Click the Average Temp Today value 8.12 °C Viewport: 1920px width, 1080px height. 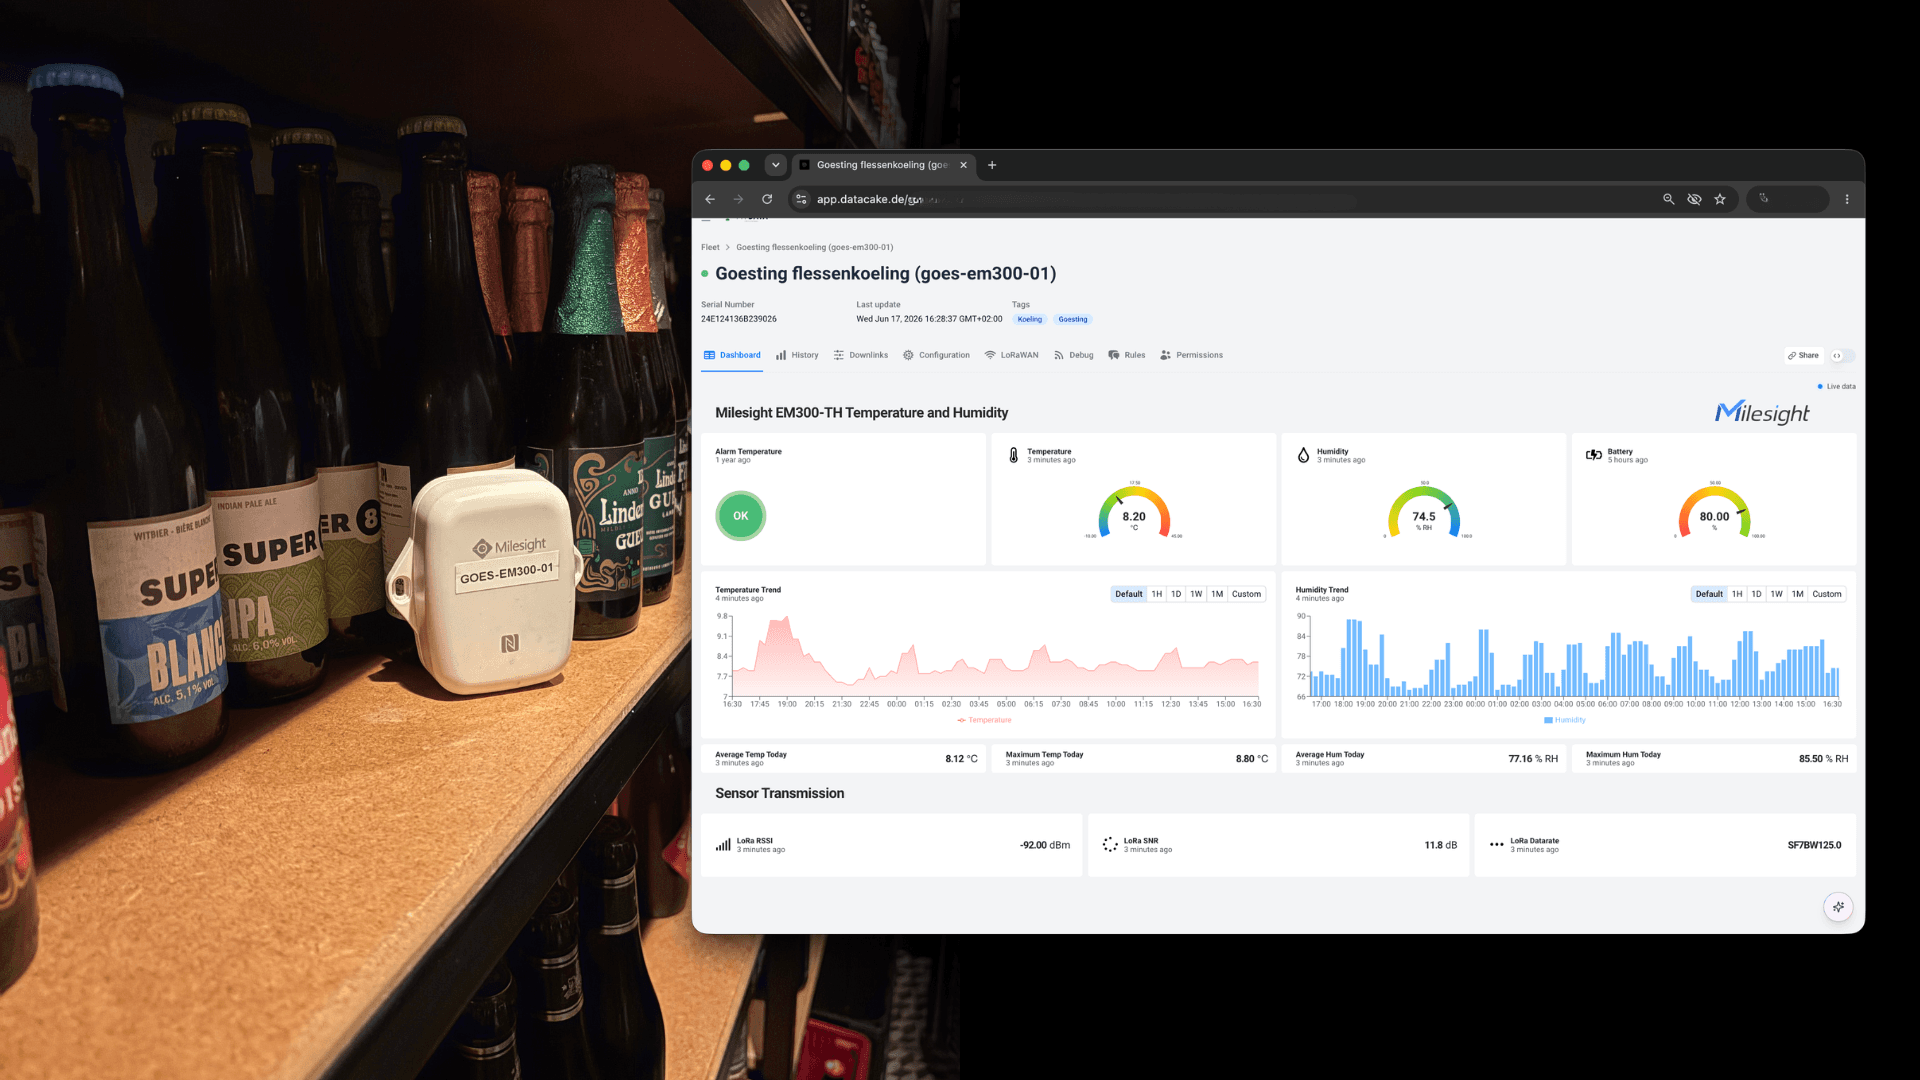click(x=961, y=759)
